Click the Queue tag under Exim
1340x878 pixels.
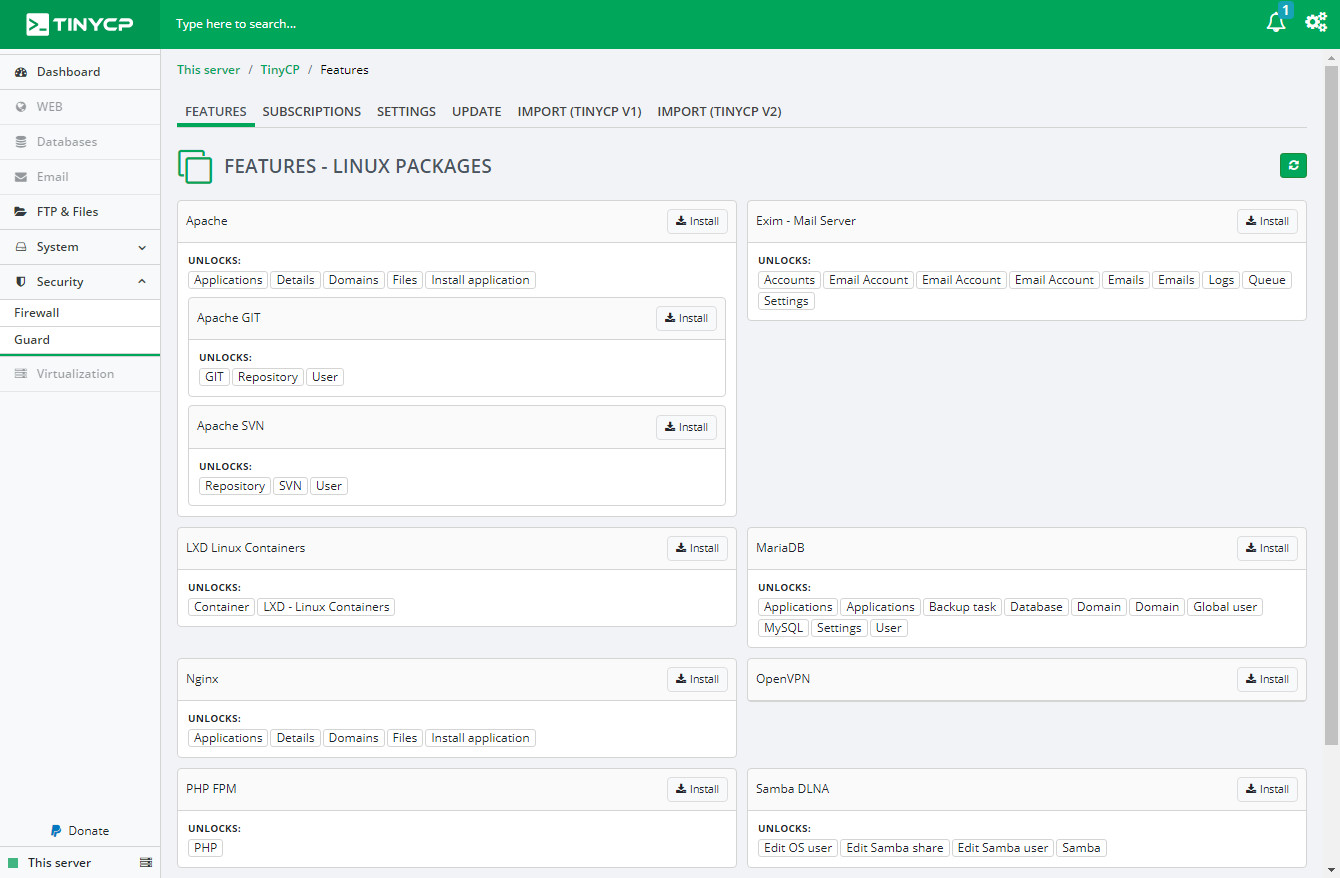(1267, 280)
